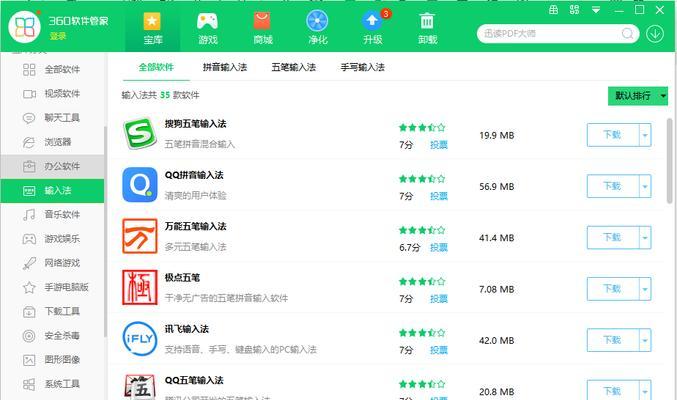
Task: Expand download options for 极点五笔
Action: coord(645,289)
